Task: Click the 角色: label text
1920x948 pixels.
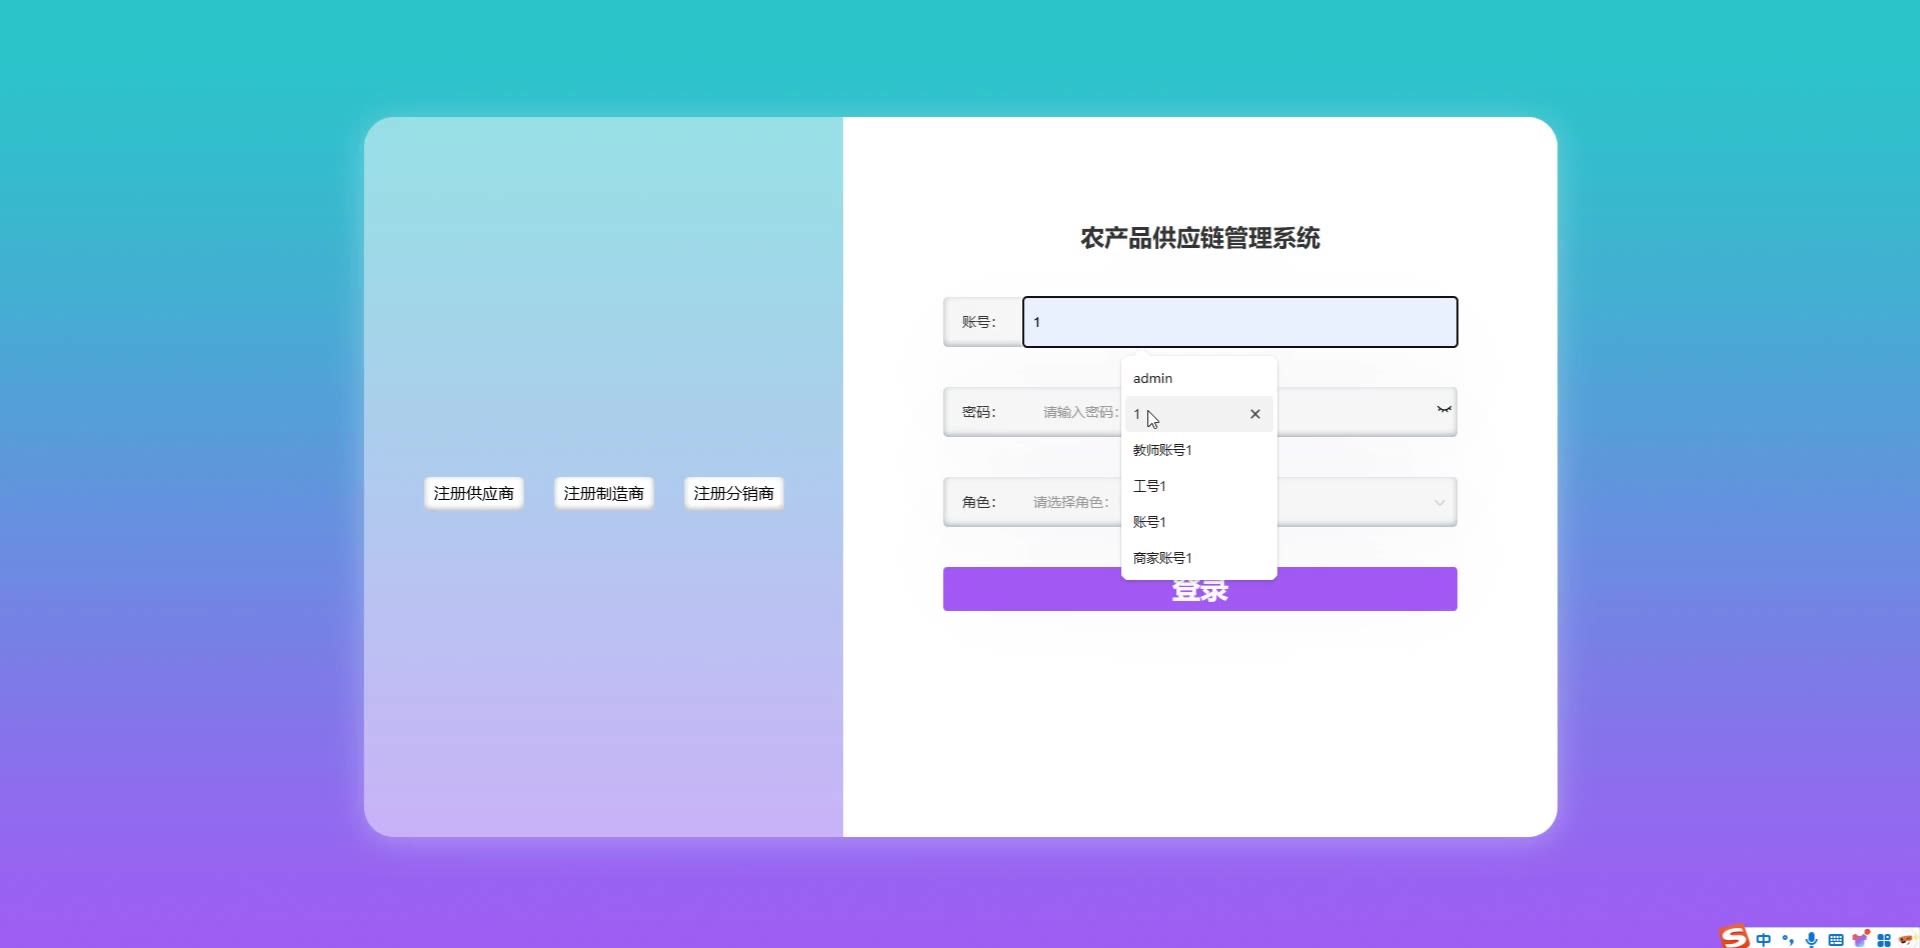Action: point(979,502)
